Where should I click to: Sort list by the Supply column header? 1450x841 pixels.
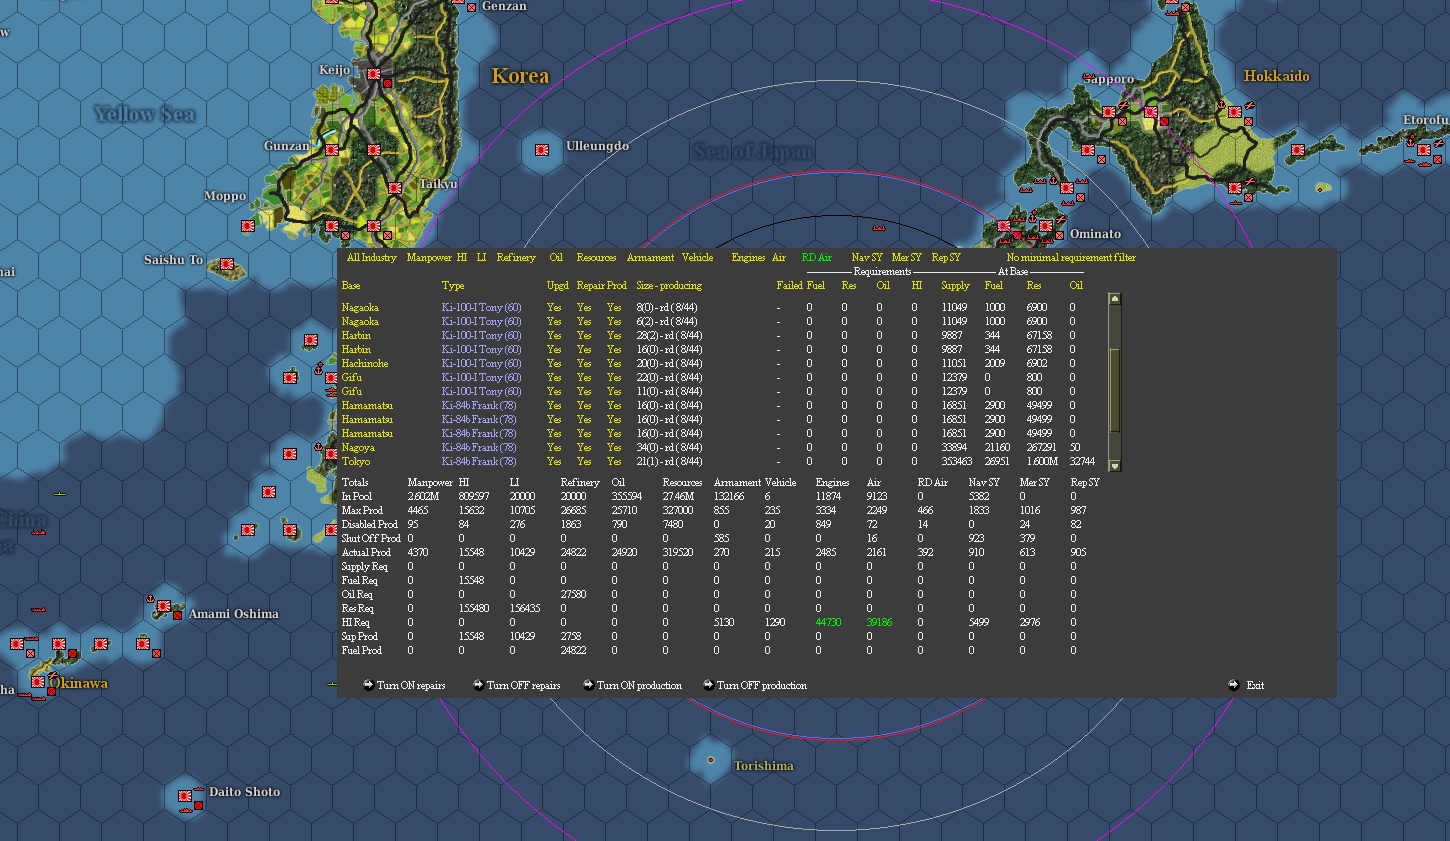(955, 286)
